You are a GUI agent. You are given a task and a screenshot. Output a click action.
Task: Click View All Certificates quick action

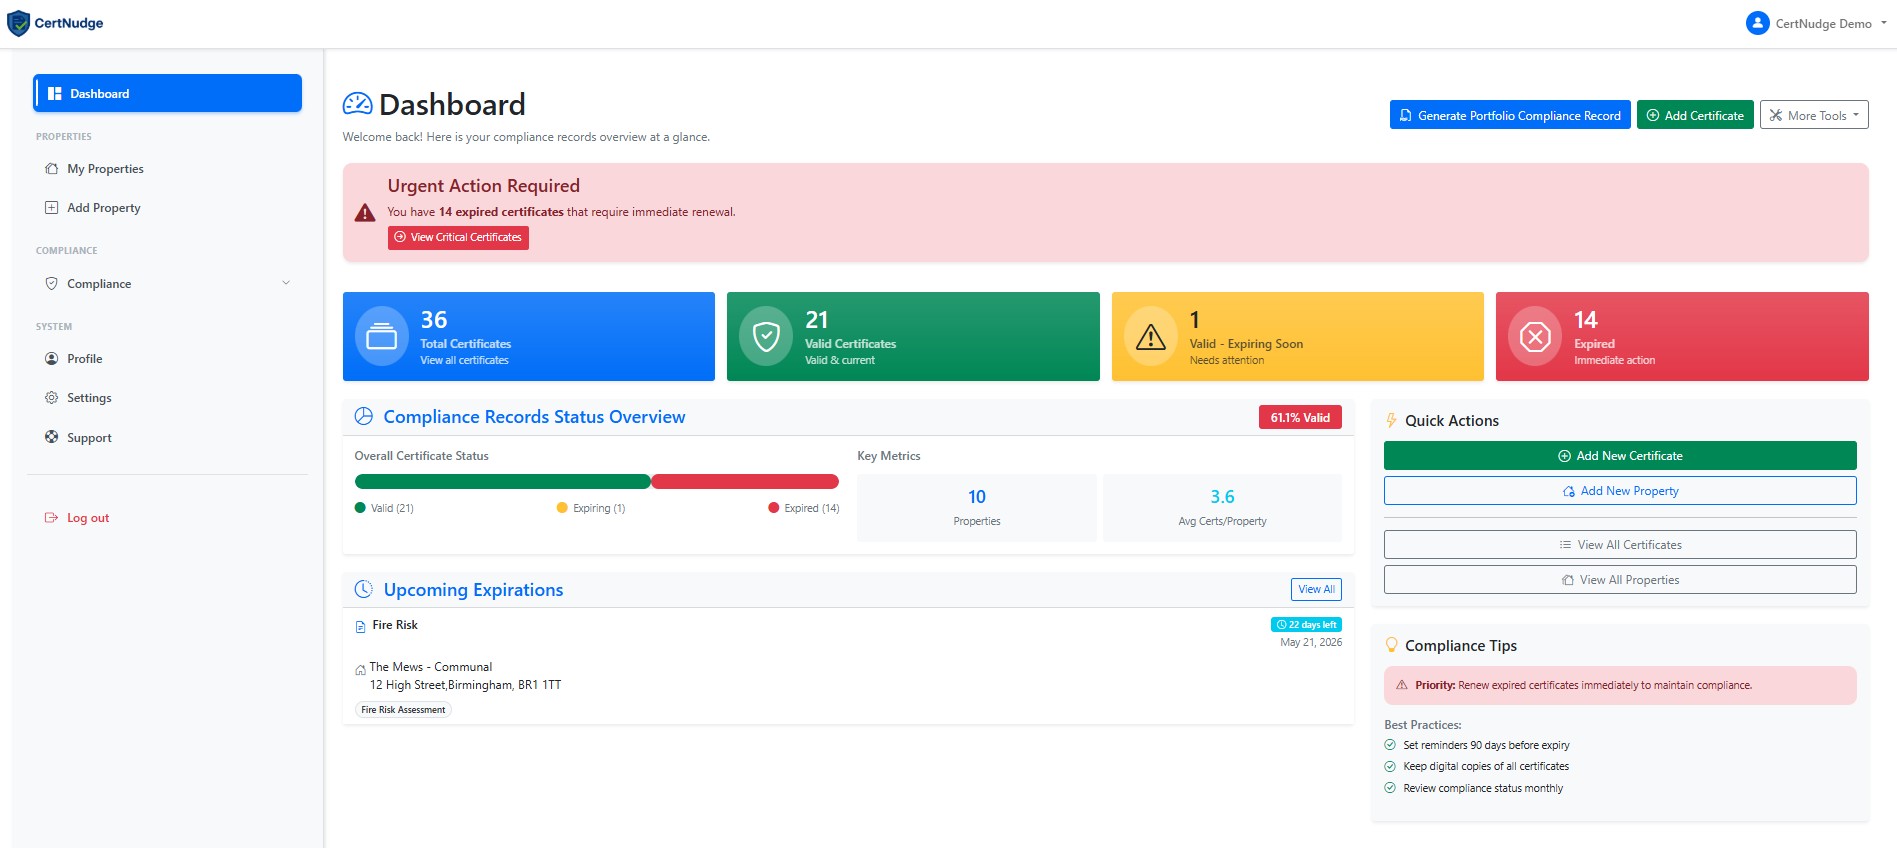[1620, 545]
